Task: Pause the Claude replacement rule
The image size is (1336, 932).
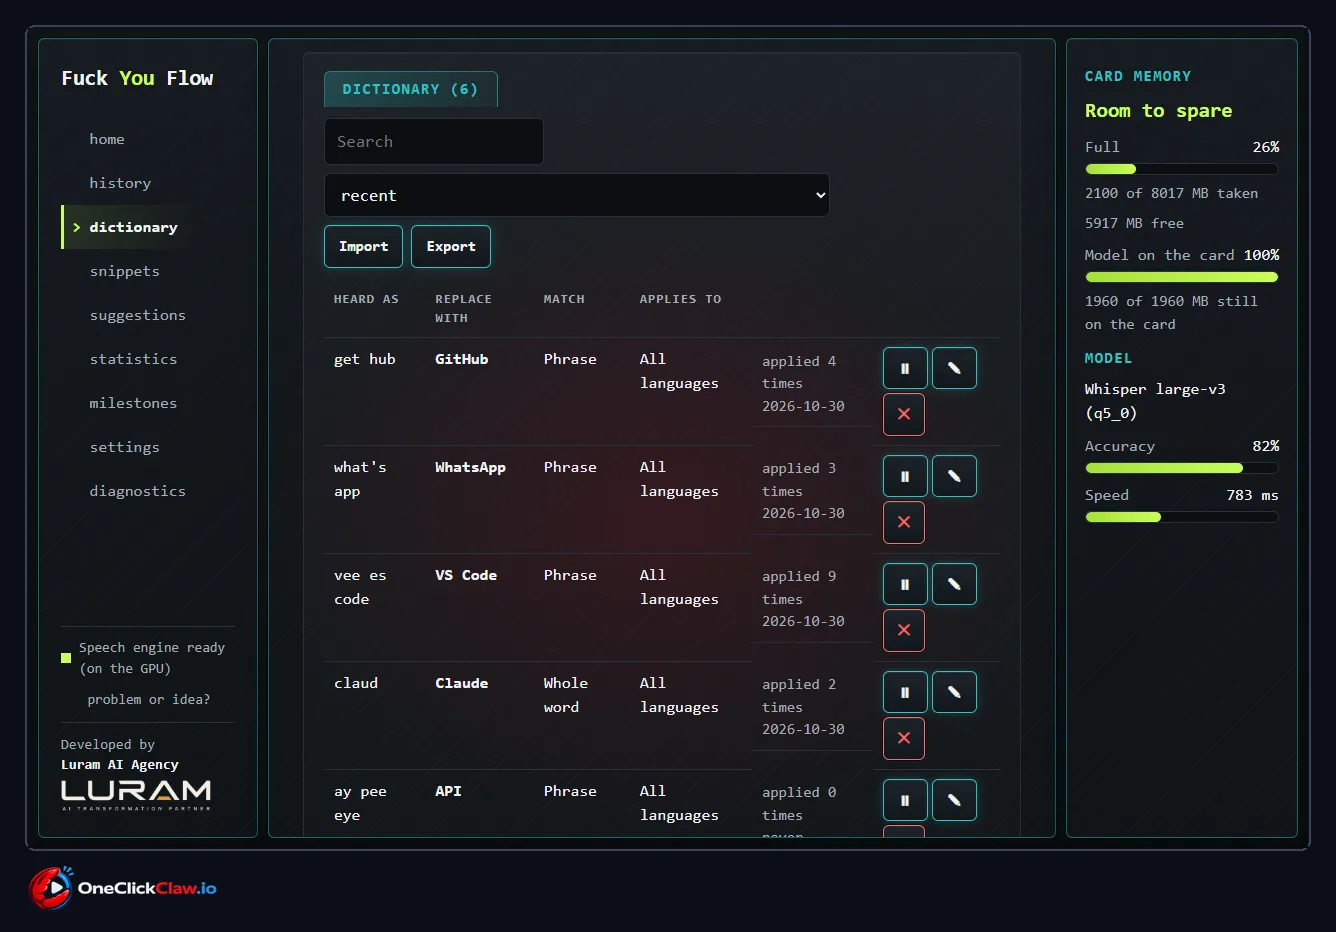Action: (x=905, y=692)
